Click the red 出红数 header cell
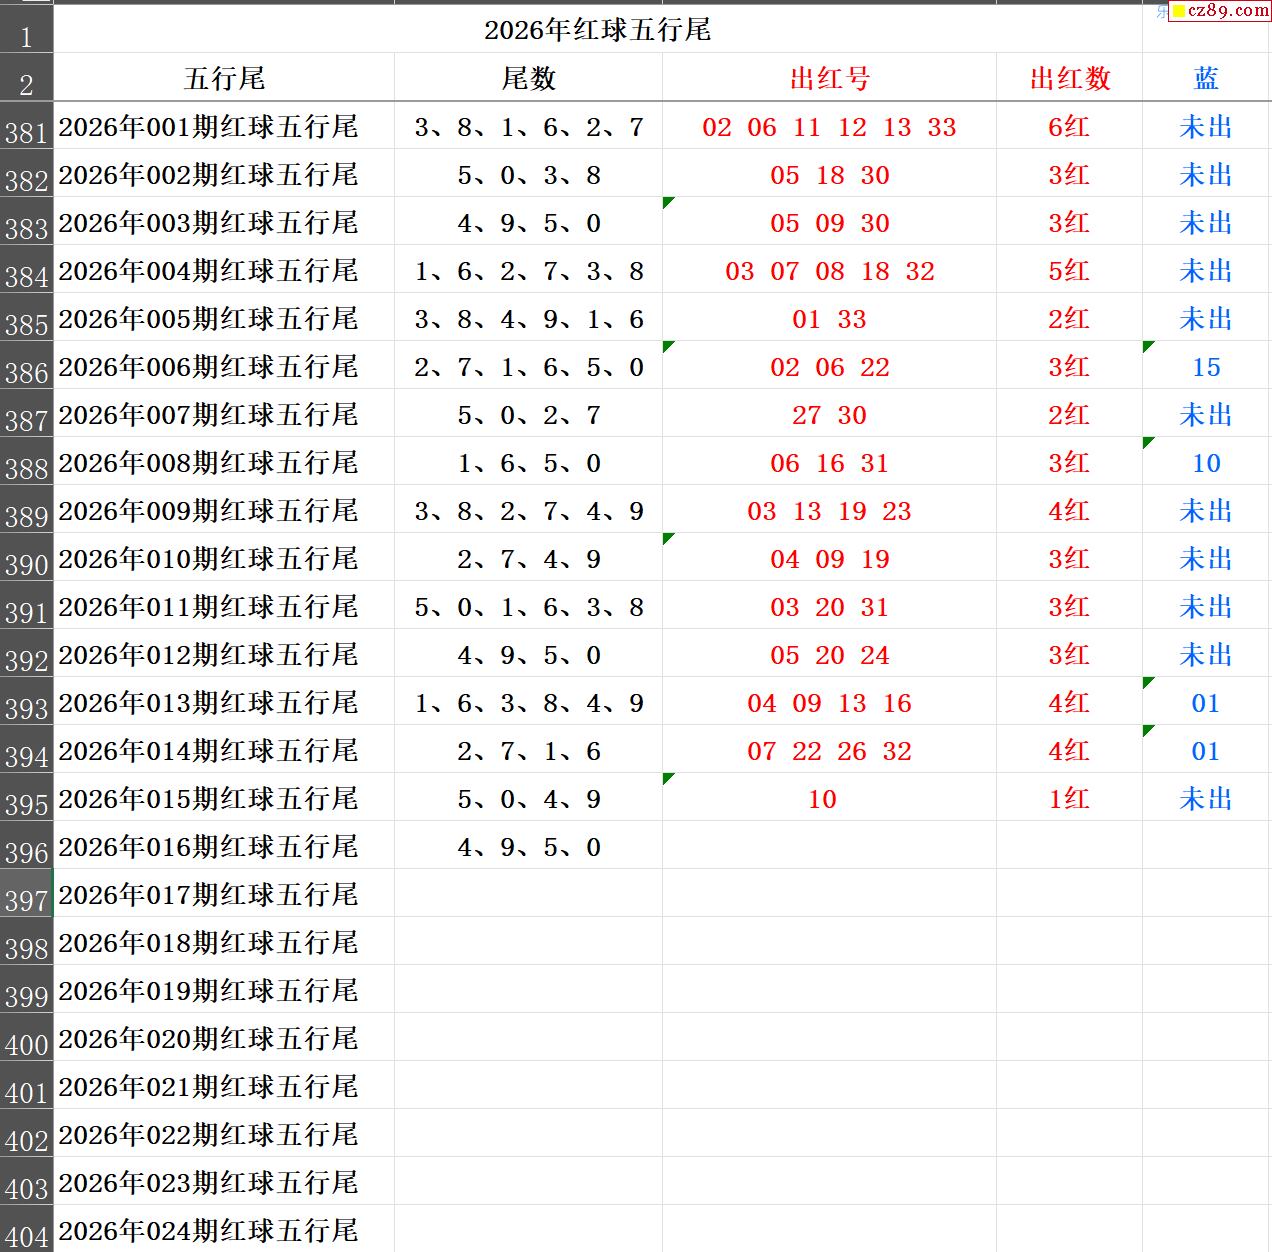Viewport: 1272px width, 1252px height. point(1069,78)
